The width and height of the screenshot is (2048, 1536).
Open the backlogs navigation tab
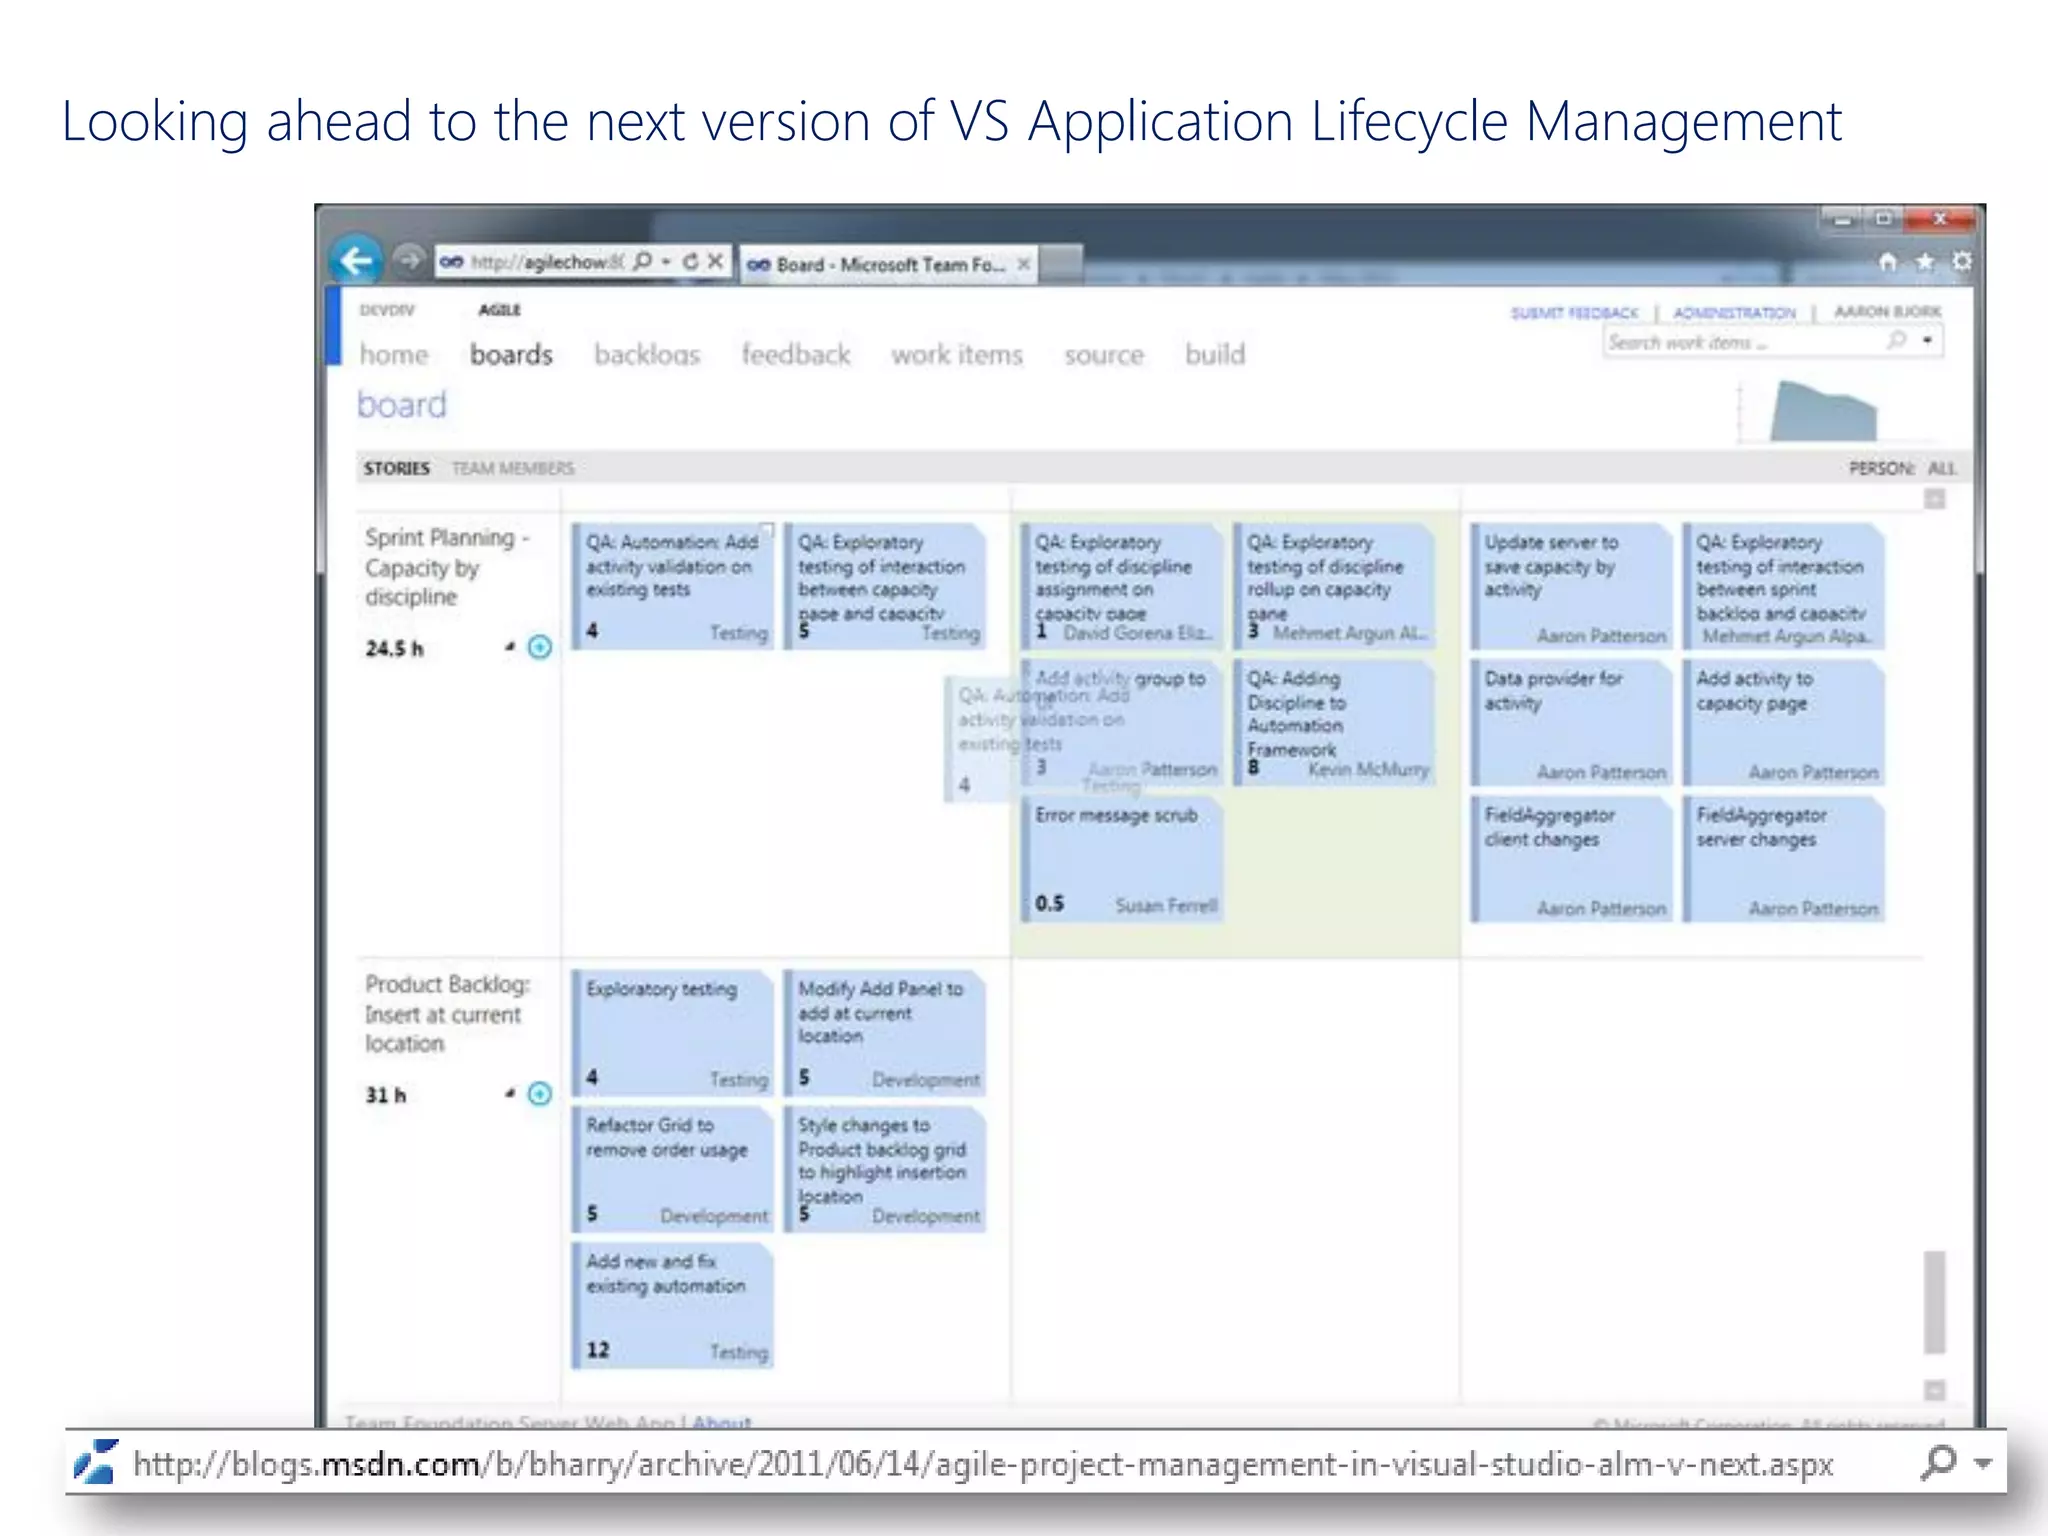point(647,354)
